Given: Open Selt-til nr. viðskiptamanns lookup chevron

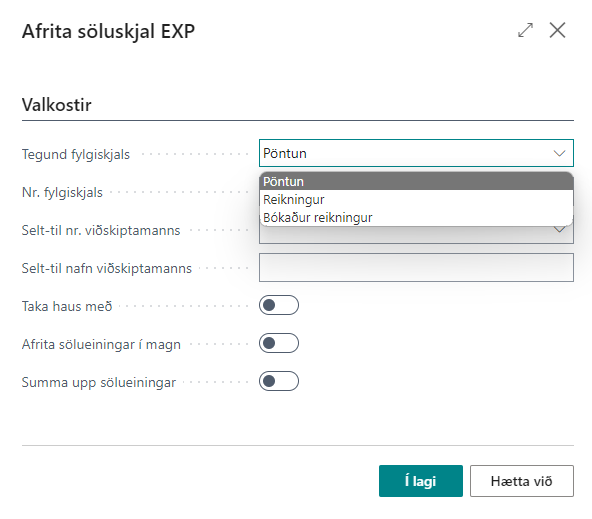Looking at the screenshot, I should (x=560, y=230).
